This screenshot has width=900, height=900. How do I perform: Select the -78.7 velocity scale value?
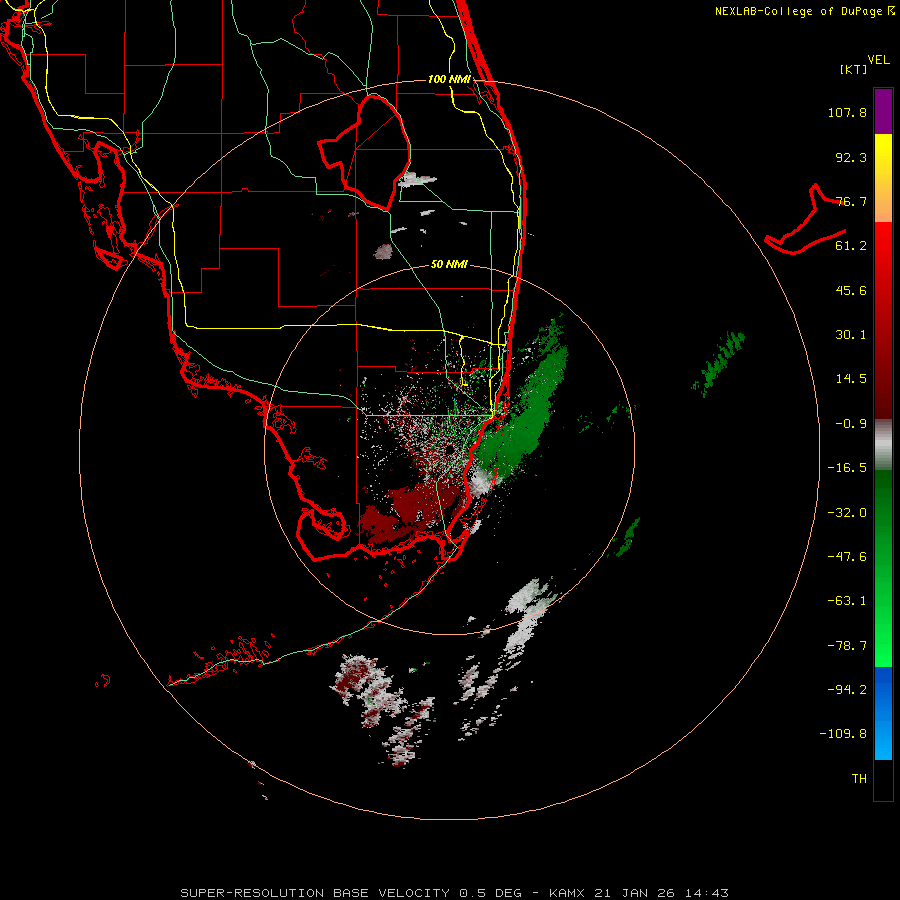point(847,646)
